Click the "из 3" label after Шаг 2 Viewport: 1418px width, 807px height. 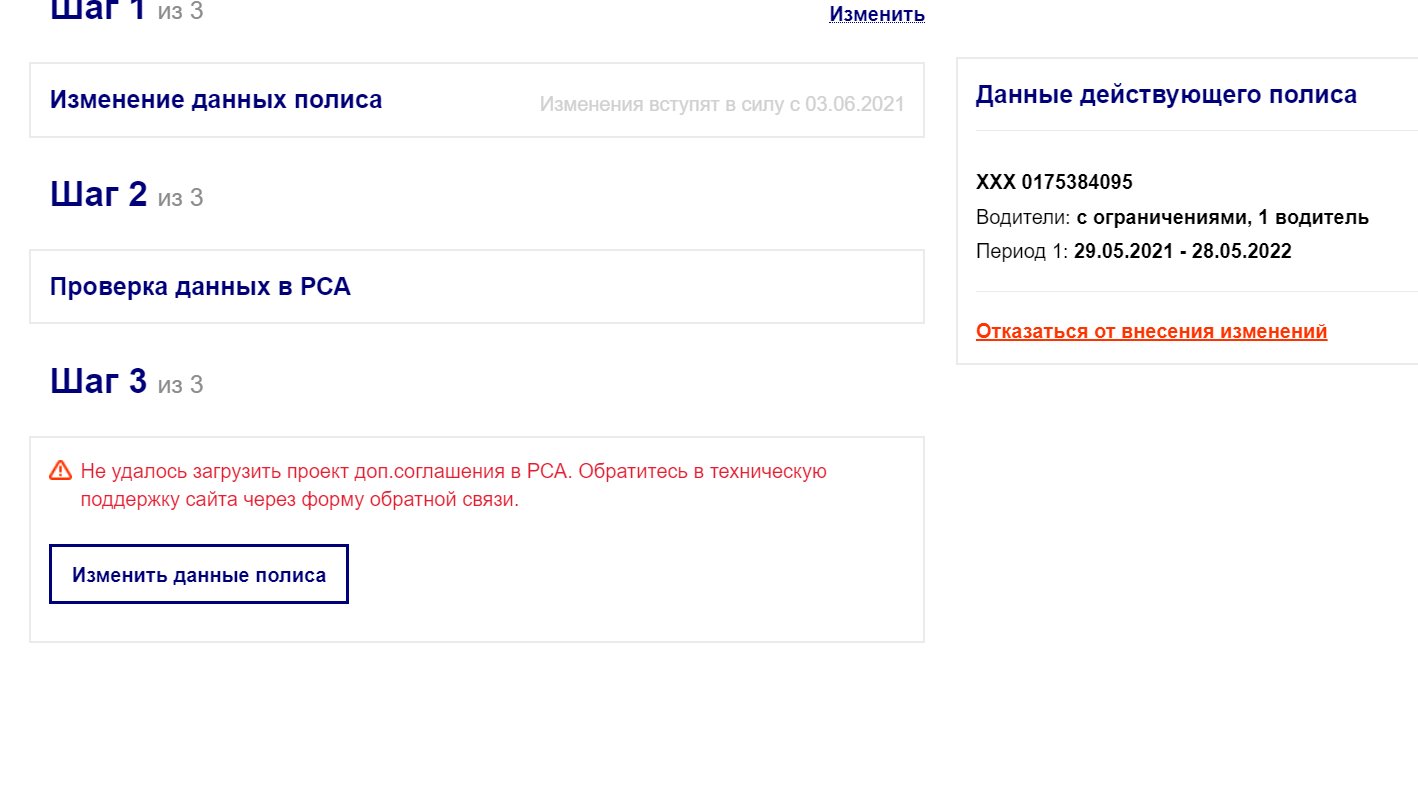tap(180, 198)
